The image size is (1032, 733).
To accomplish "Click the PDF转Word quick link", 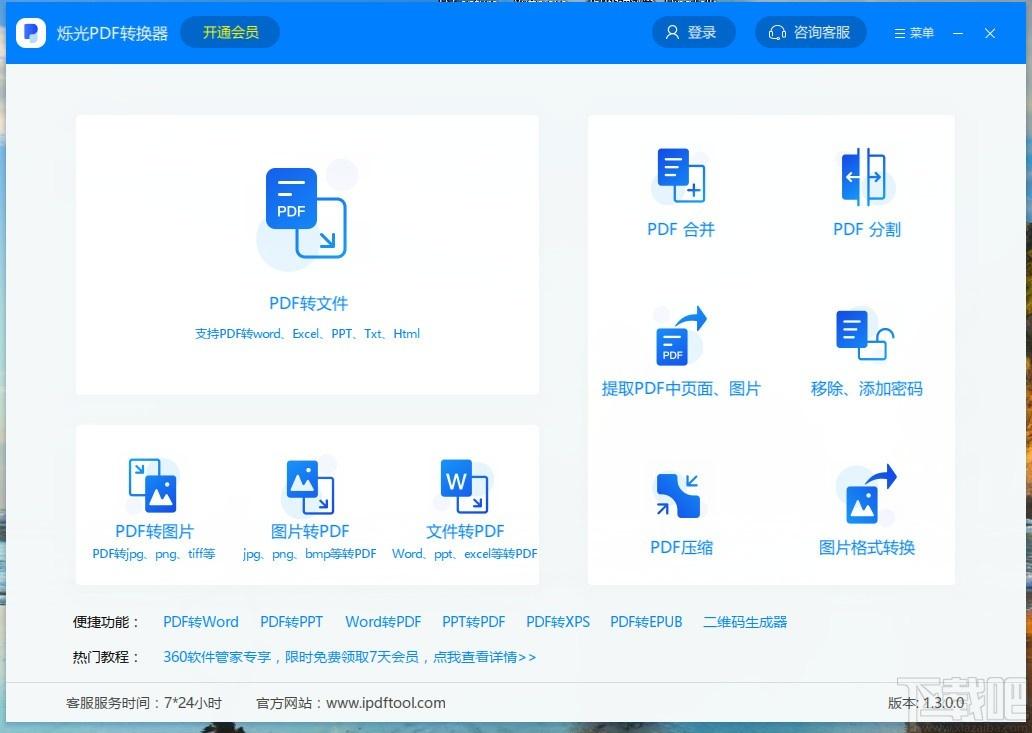I will pyautogui.click(x=201, y=622).
